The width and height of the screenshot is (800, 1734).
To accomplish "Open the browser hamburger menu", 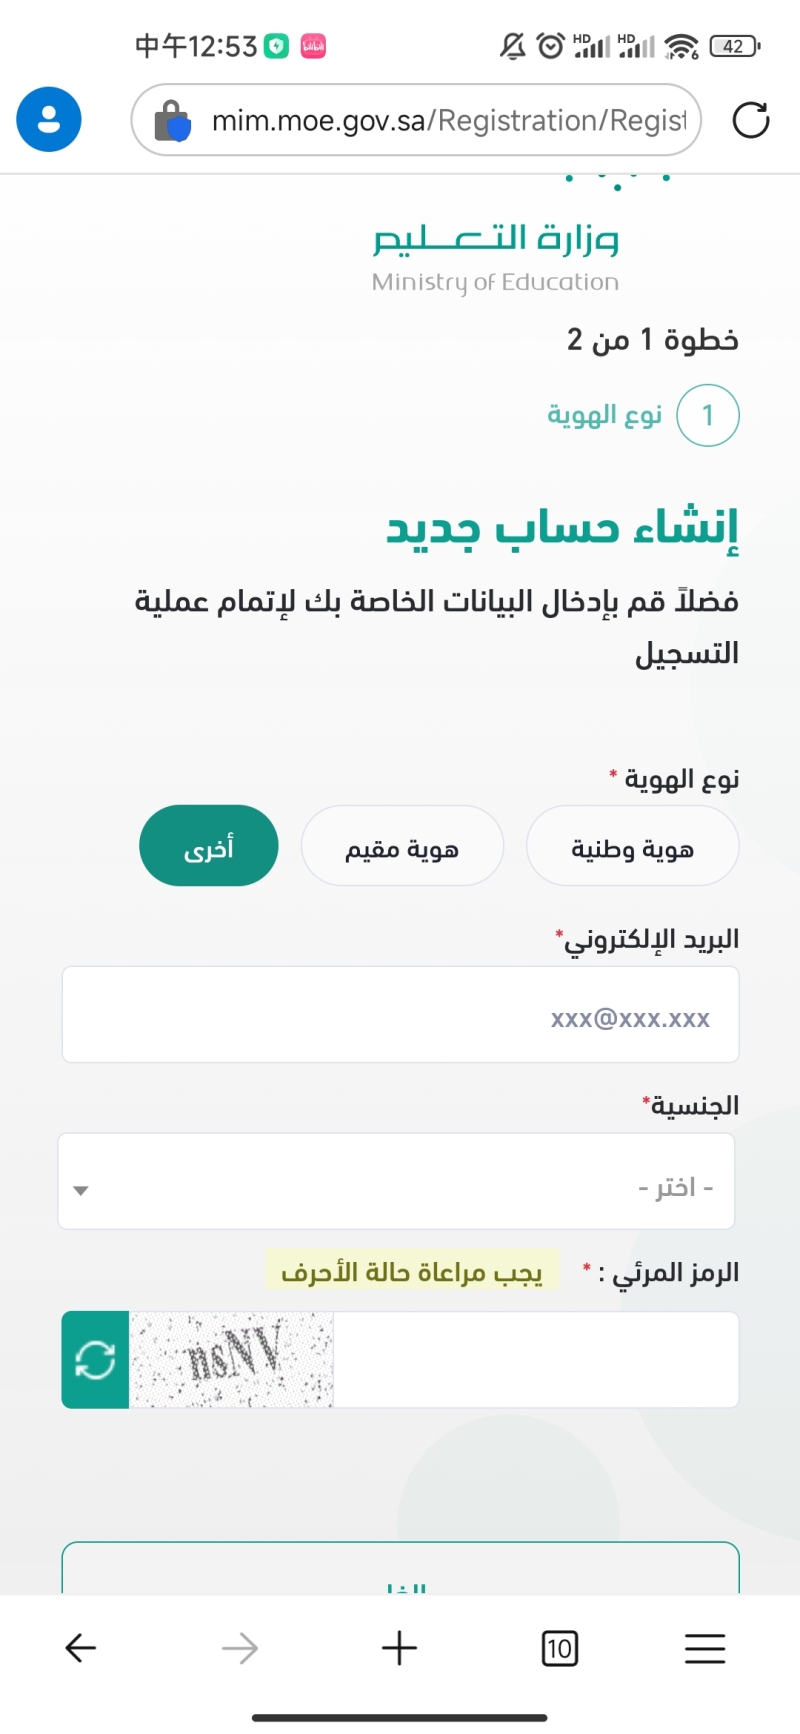I will pos(705,1648).
